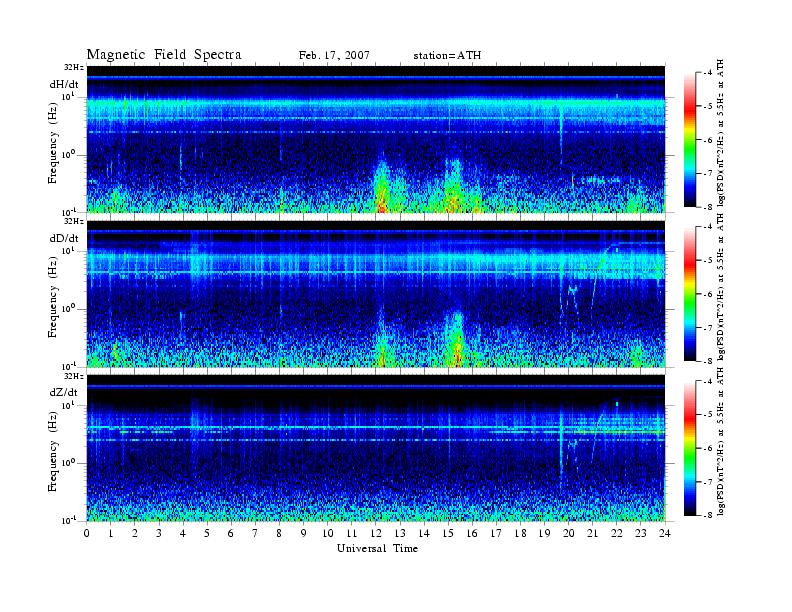Click the "dH/dt" panel label
This screenshot has width=792, height=612.
[x=64, y=84]
